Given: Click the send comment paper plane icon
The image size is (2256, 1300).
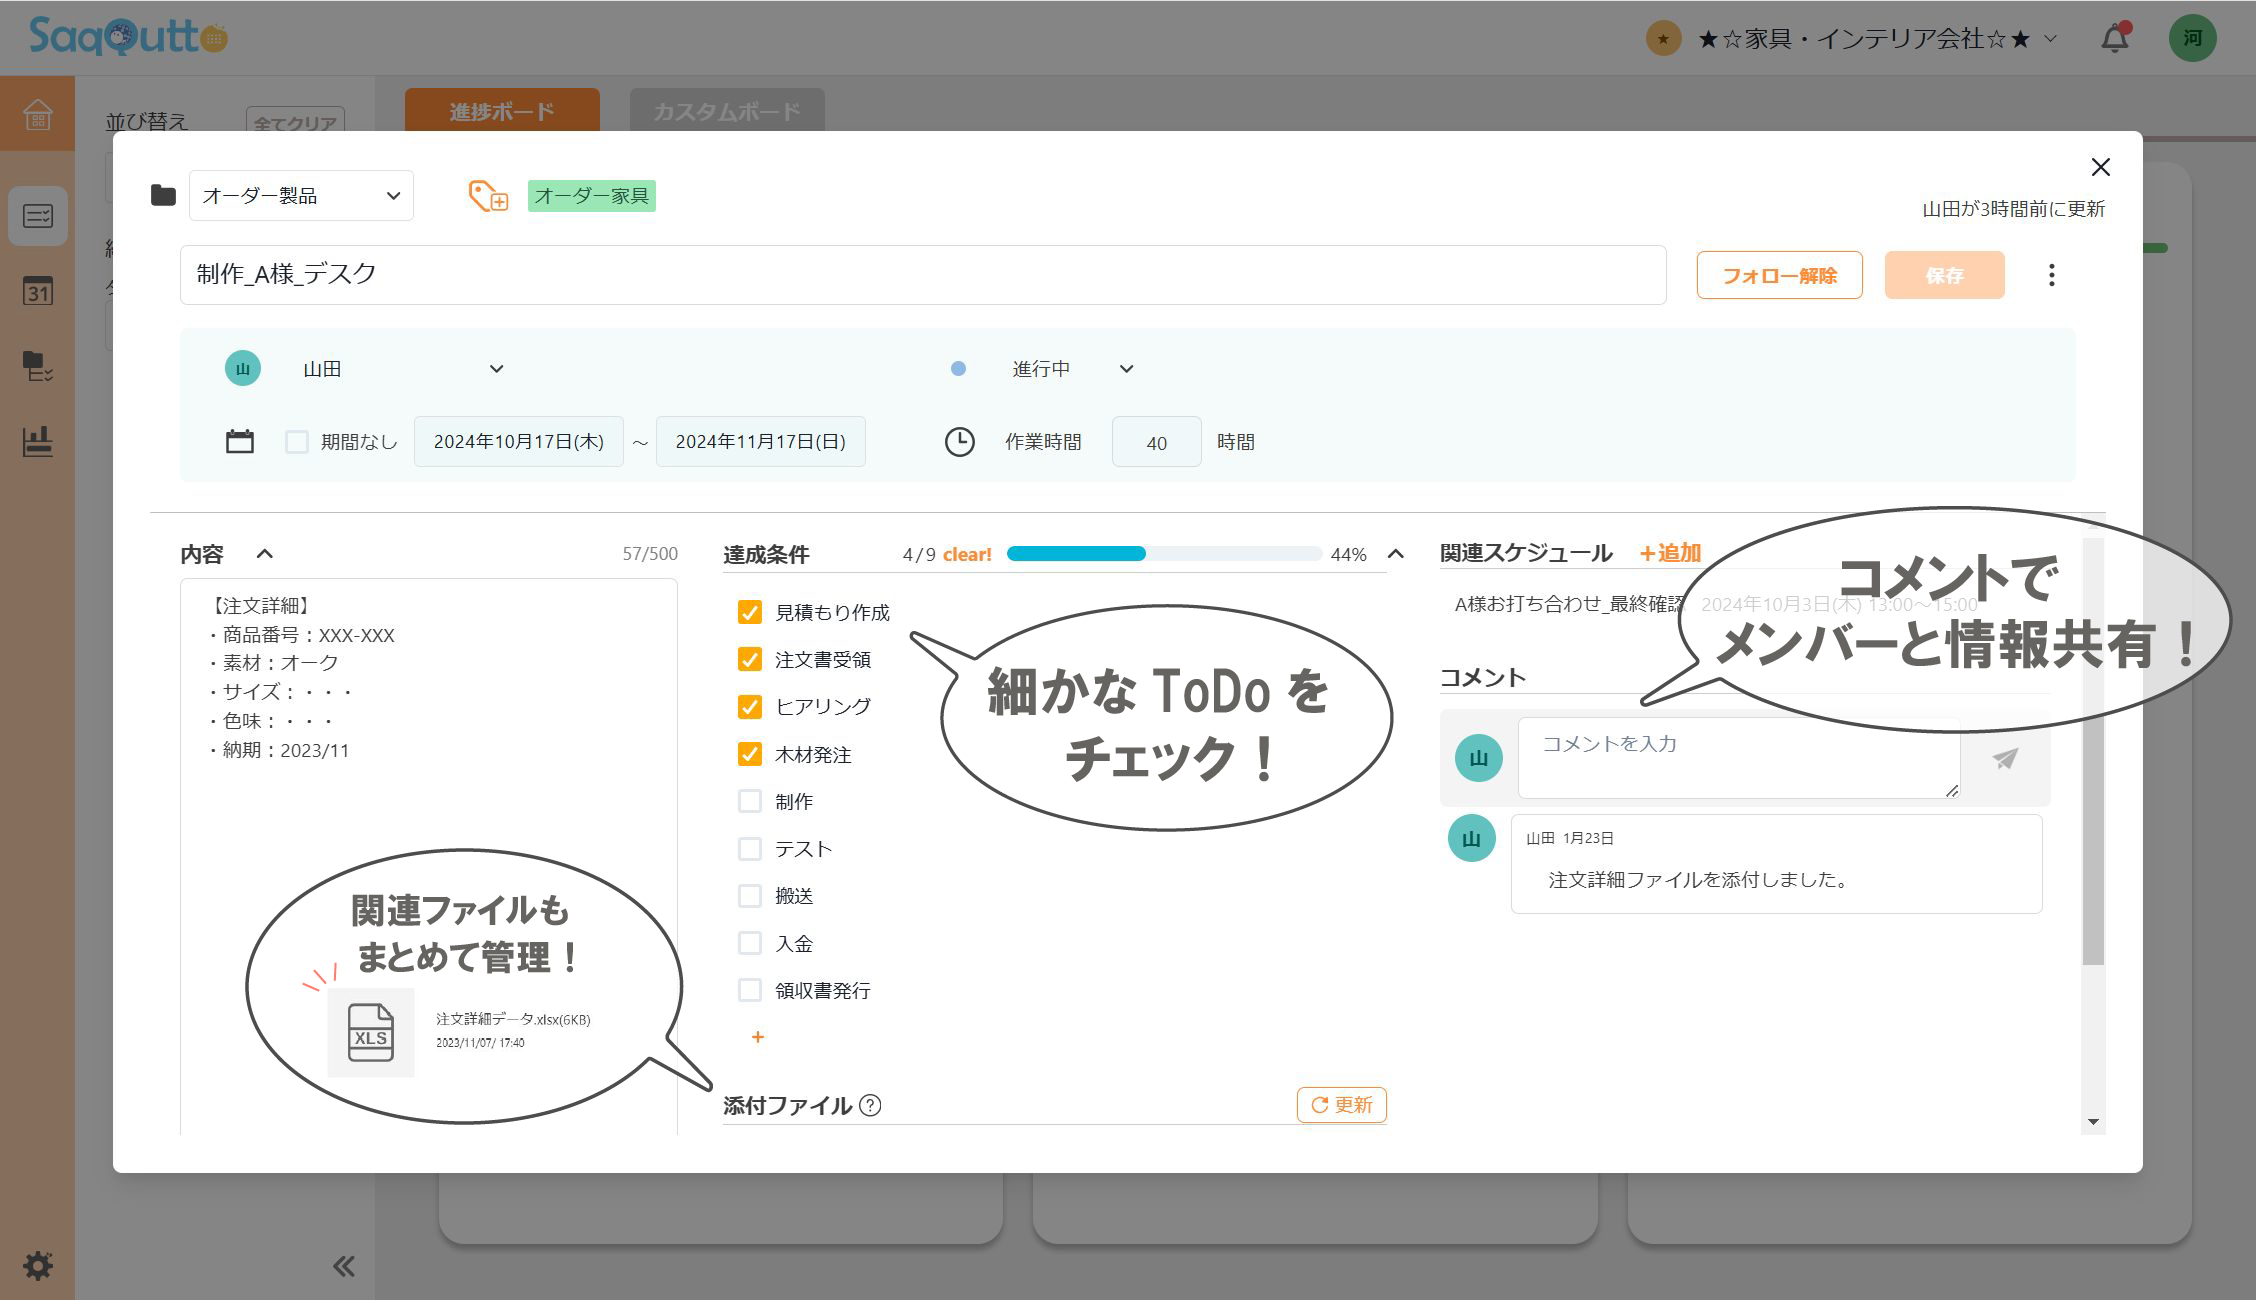Looking at the screenshot, I should pos(2004,758).
